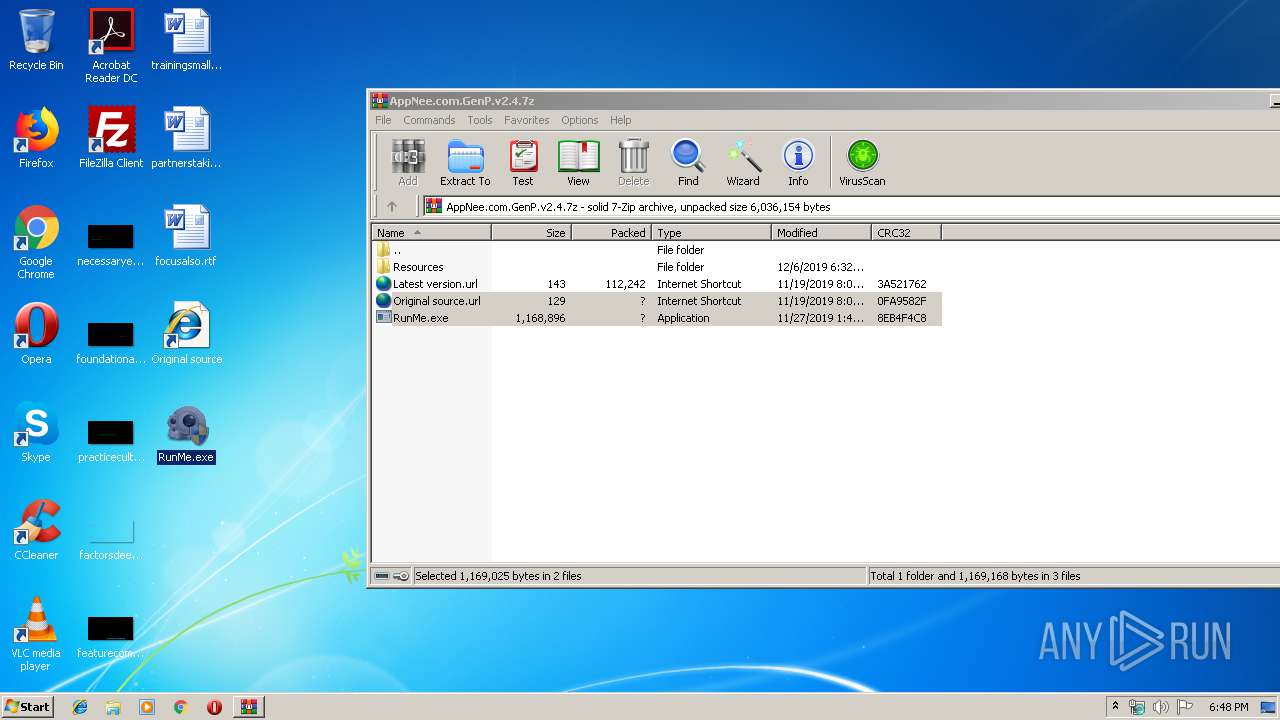This screenshot has width=1280, height=720.
Task: Open Windows Media Player taskbar icon
Action: (147, 707)
